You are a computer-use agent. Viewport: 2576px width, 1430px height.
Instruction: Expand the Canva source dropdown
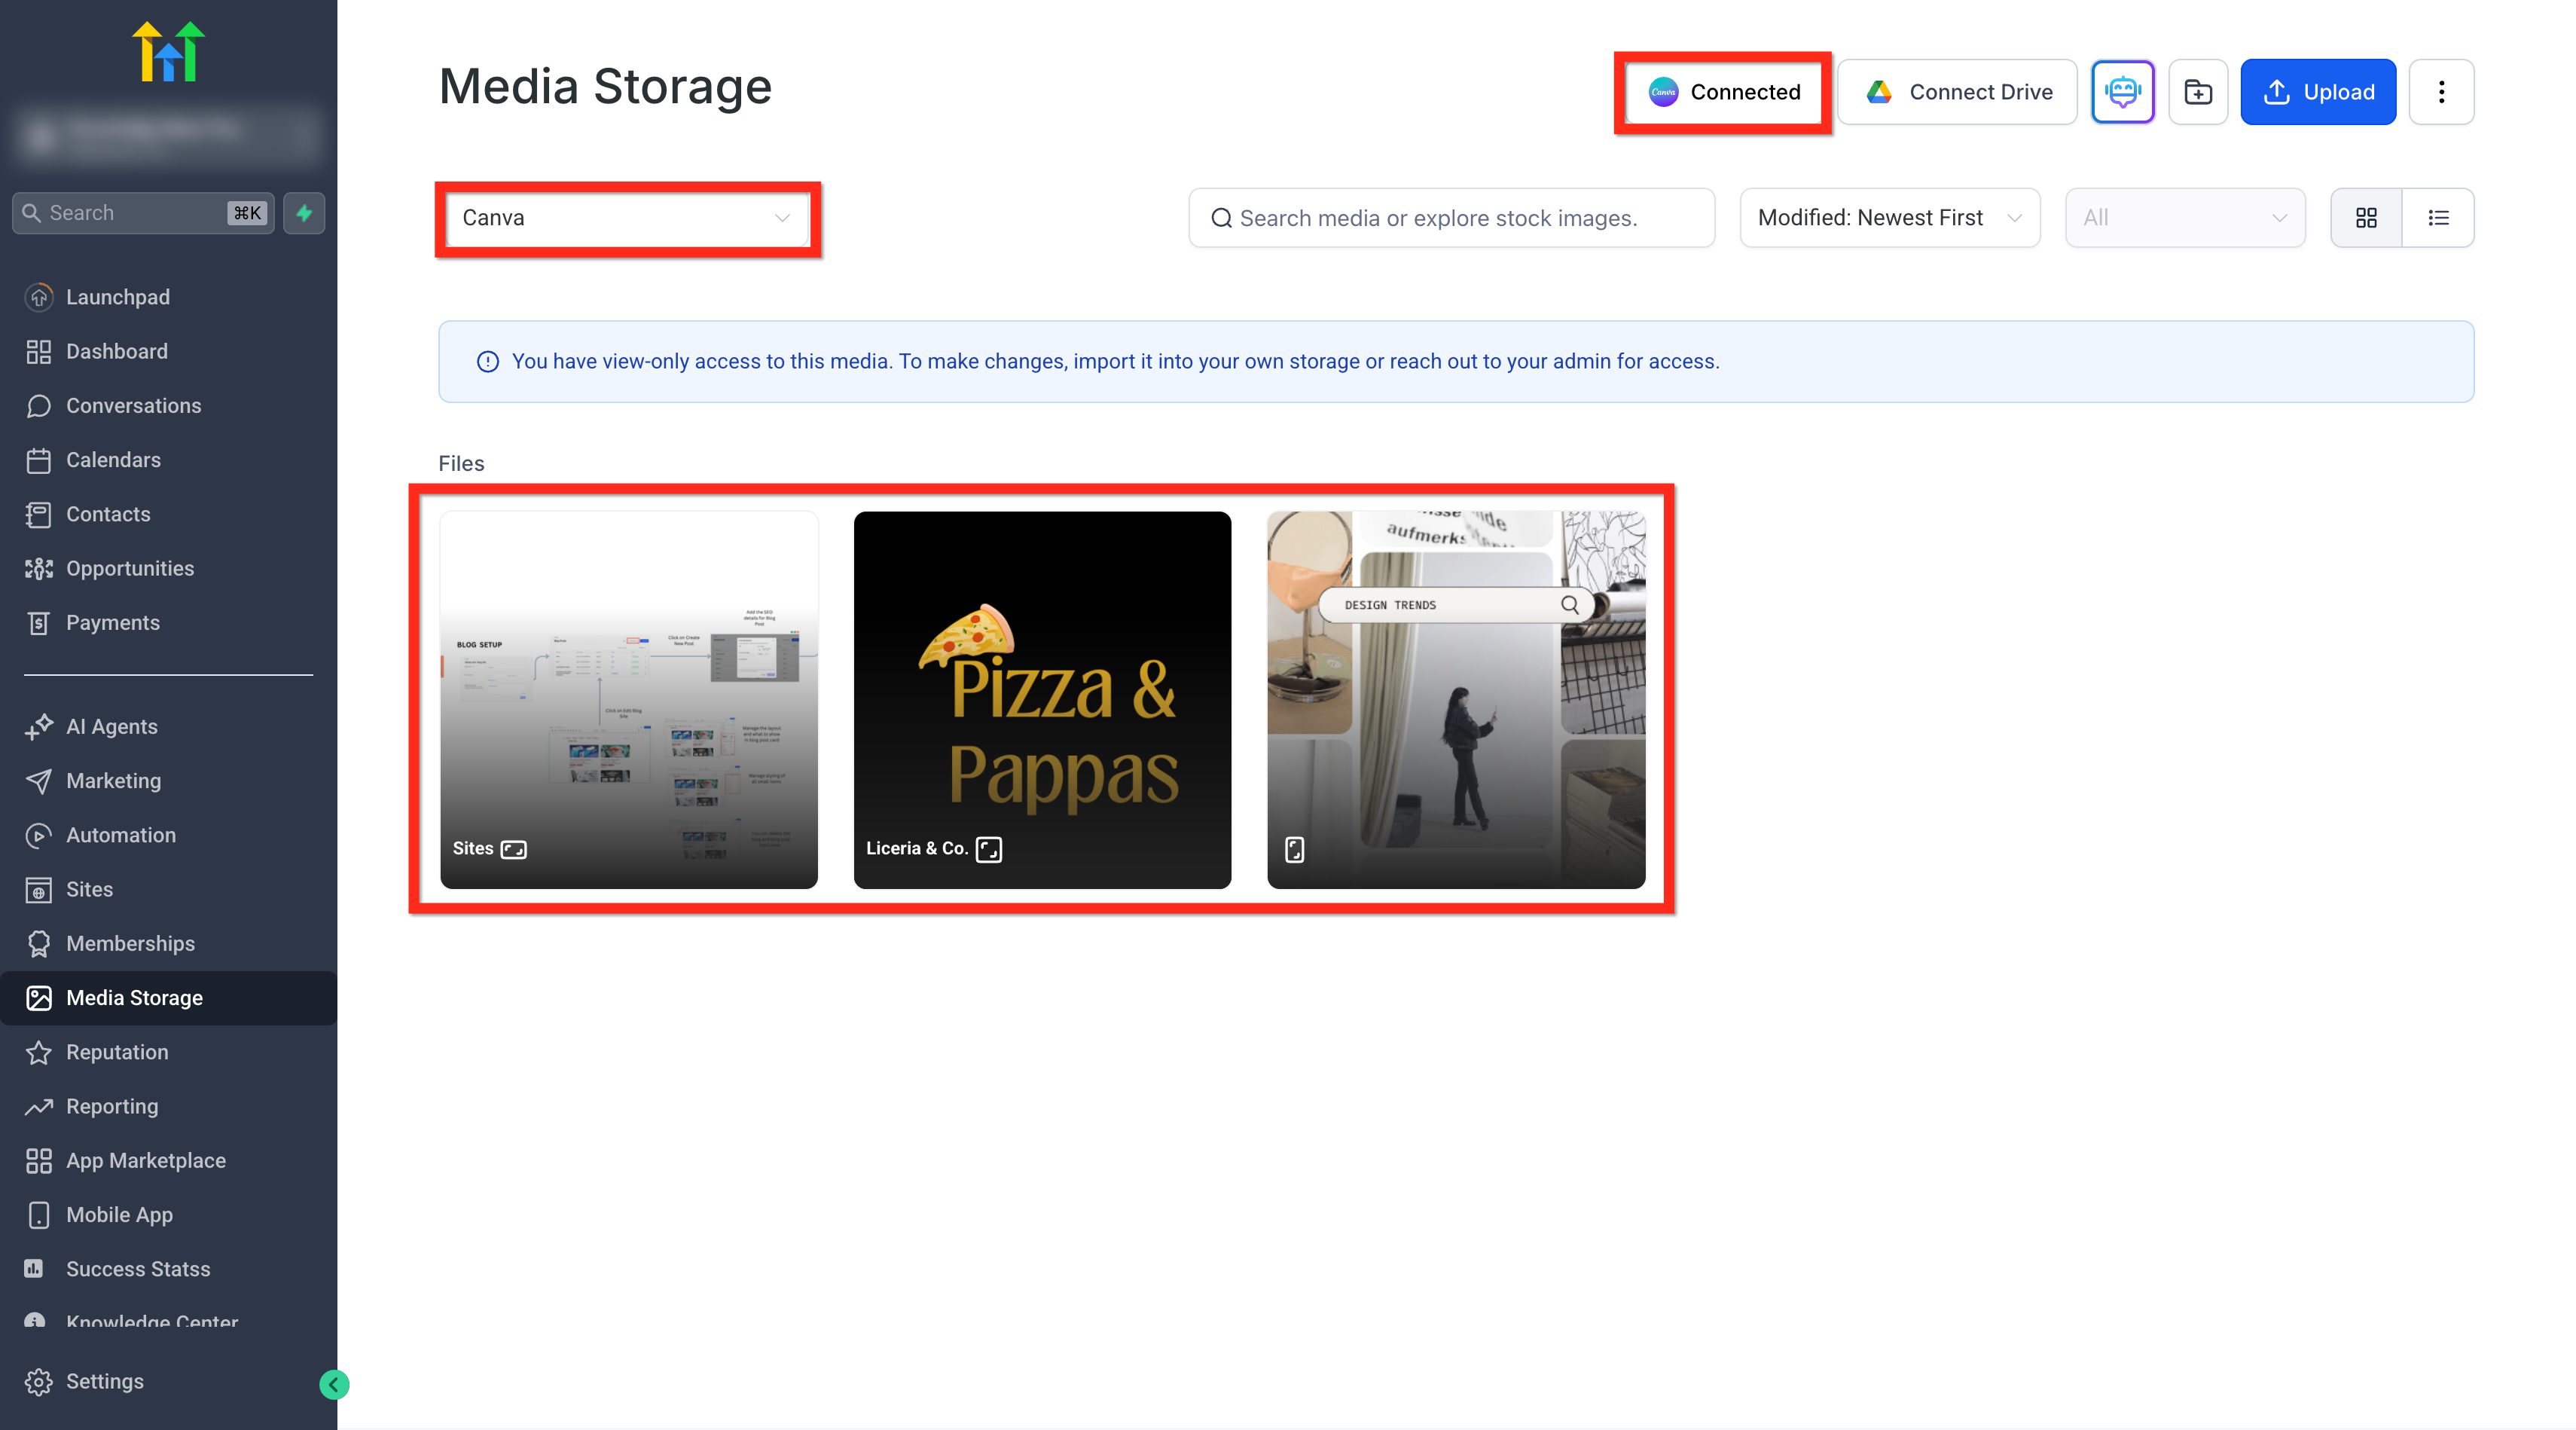626,218
